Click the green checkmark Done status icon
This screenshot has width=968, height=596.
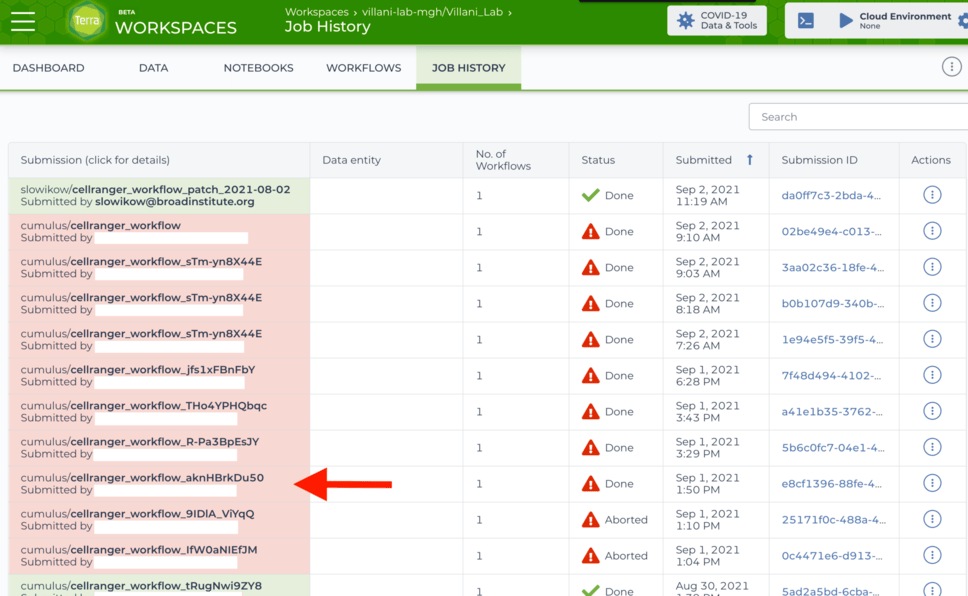591,195
